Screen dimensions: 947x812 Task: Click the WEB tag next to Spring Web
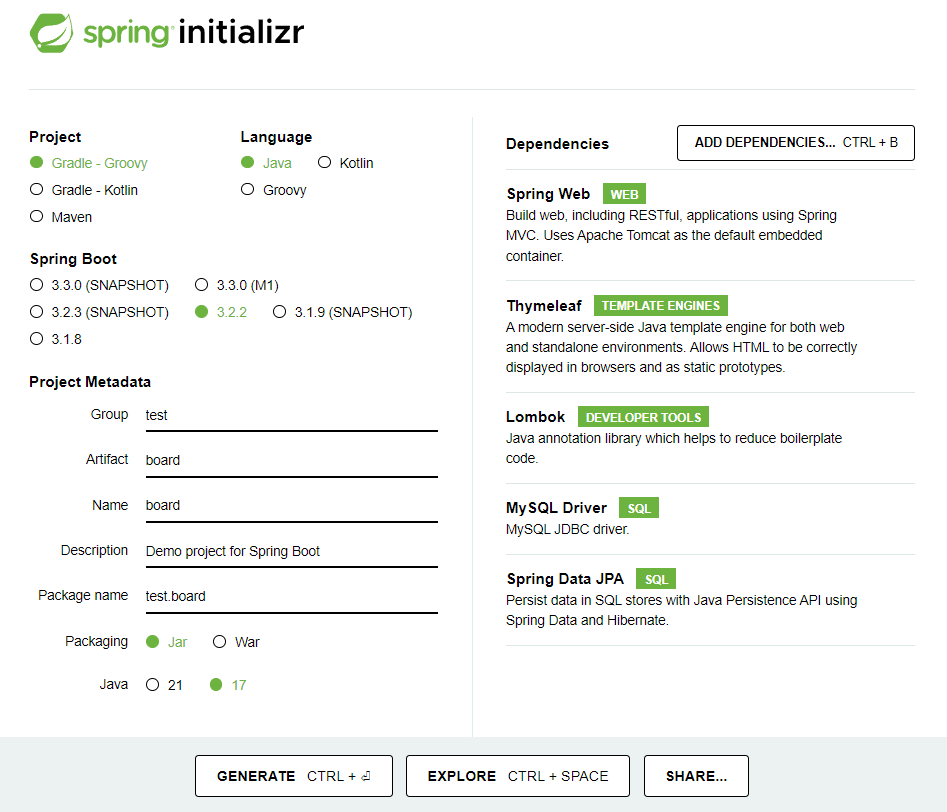point(624,194)
